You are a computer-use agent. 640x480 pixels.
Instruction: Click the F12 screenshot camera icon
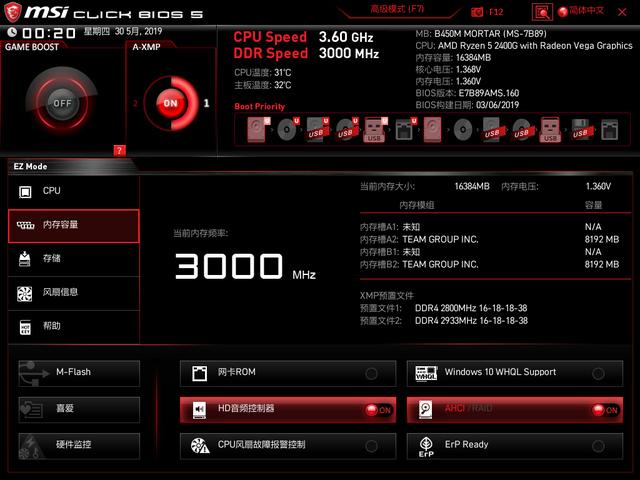tap(477, 12)
